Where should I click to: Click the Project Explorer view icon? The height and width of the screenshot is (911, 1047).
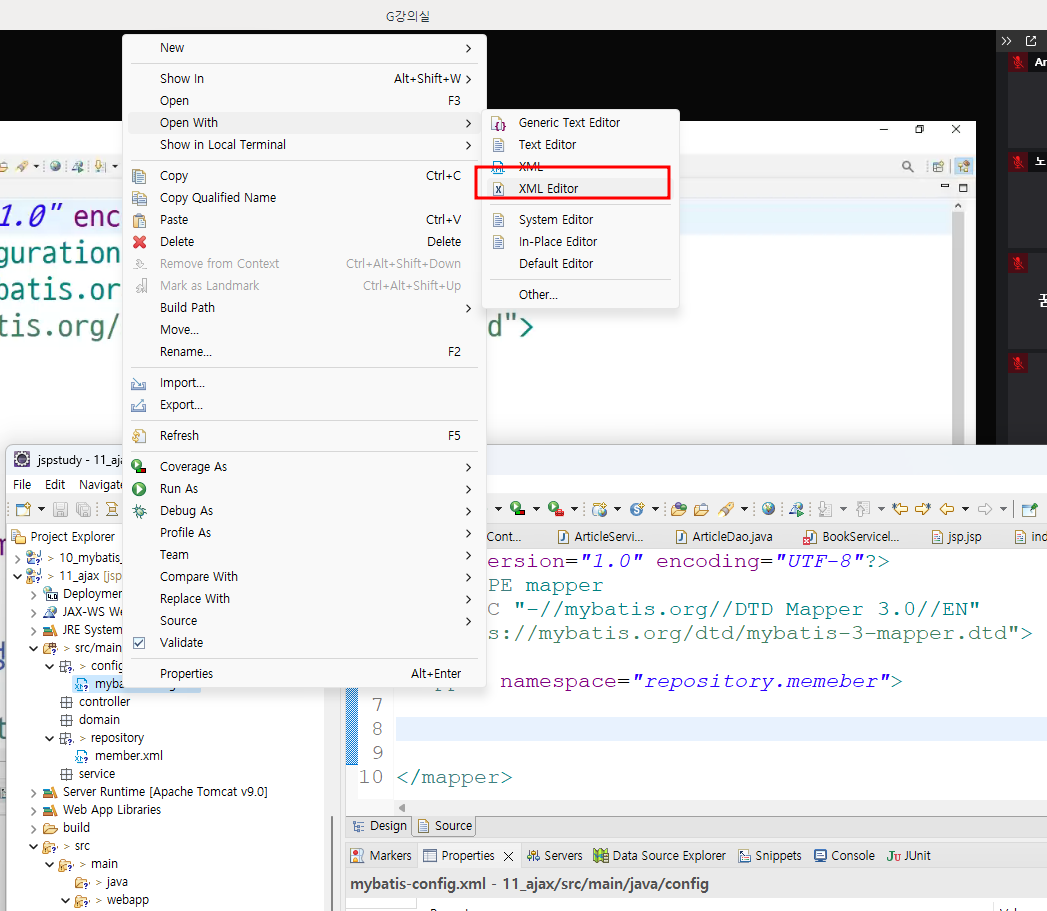tap(19, 536)
